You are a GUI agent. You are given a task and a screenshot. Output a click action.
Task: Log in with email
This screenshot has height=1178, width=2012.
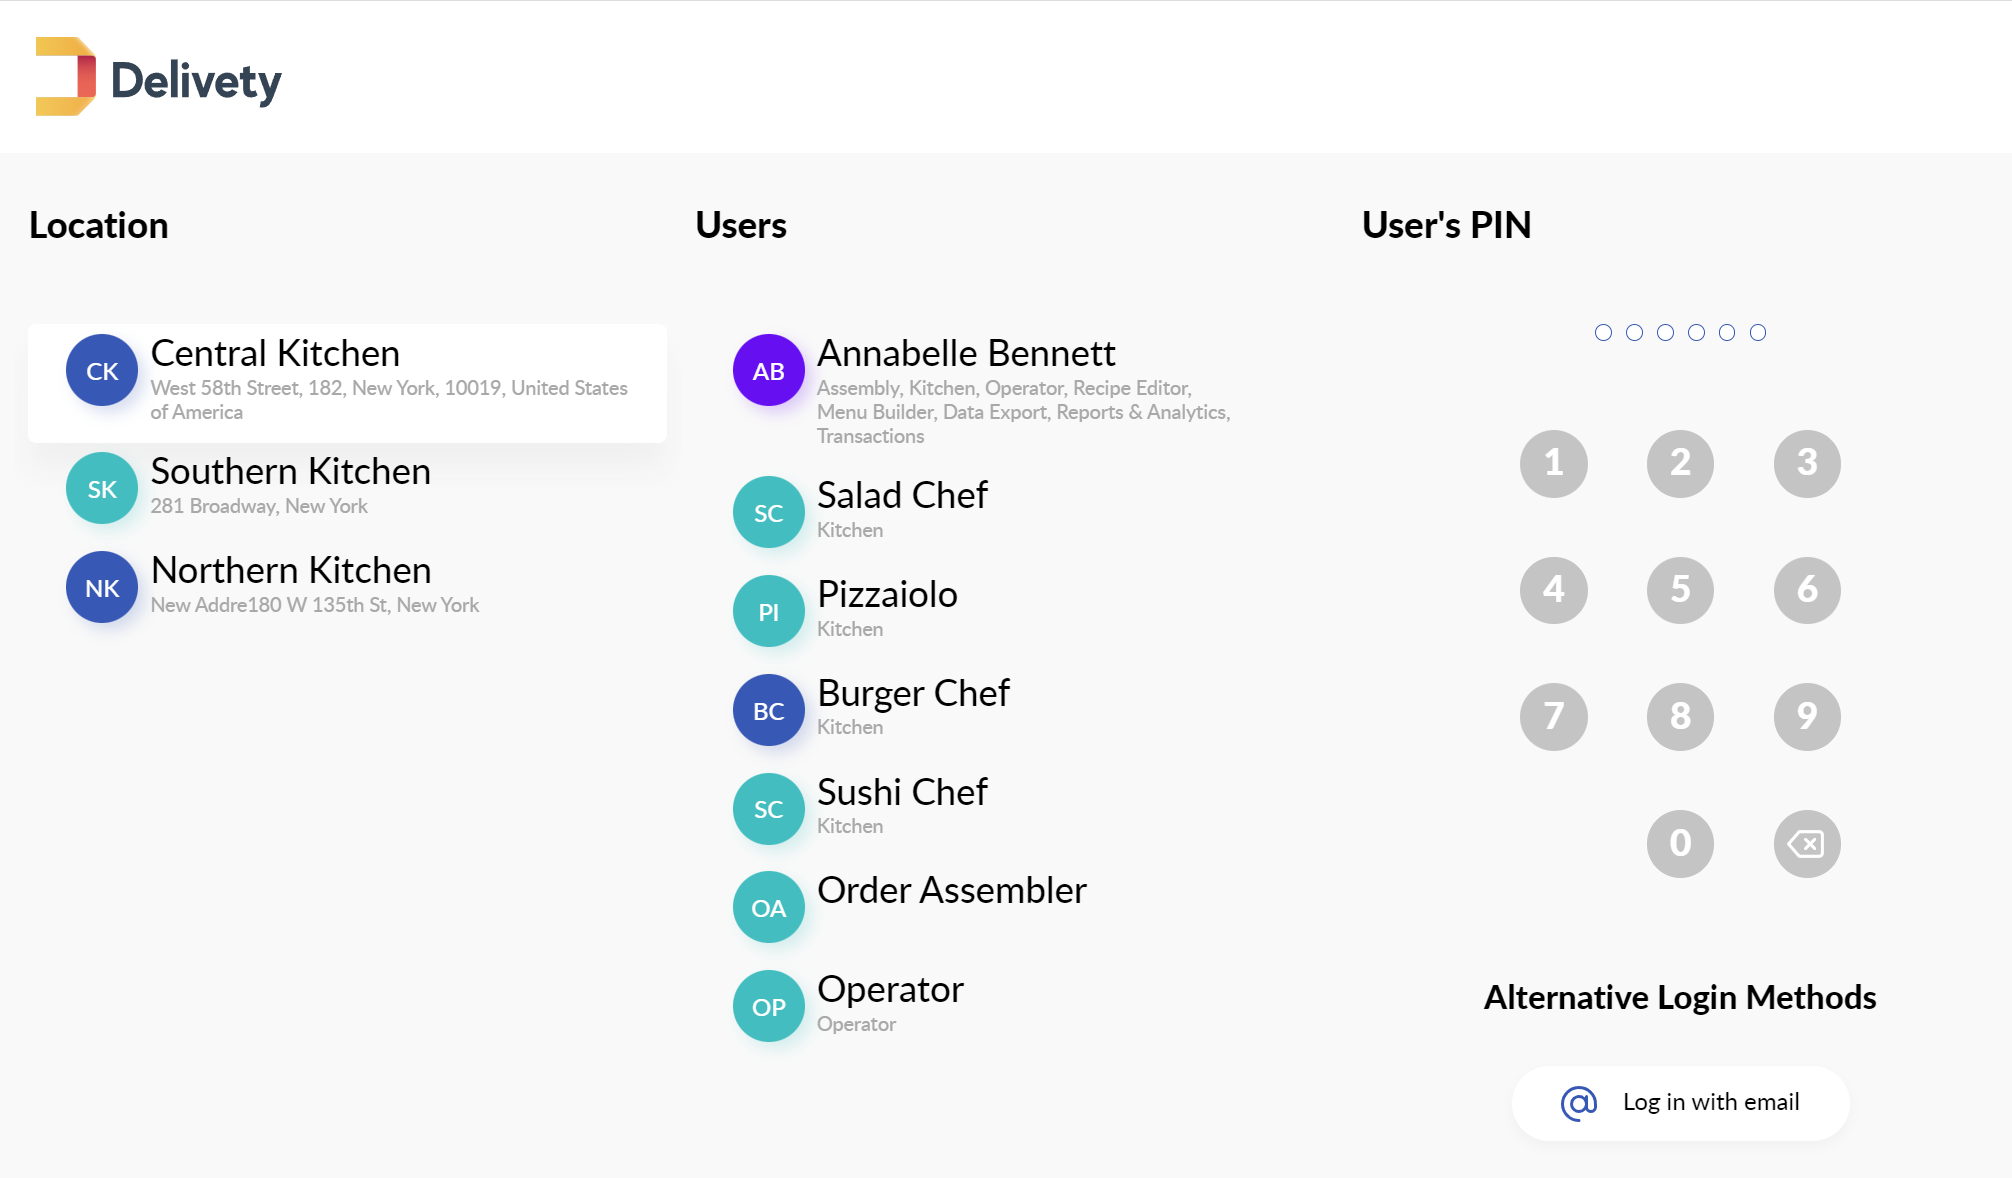tap(1680, 1102)
